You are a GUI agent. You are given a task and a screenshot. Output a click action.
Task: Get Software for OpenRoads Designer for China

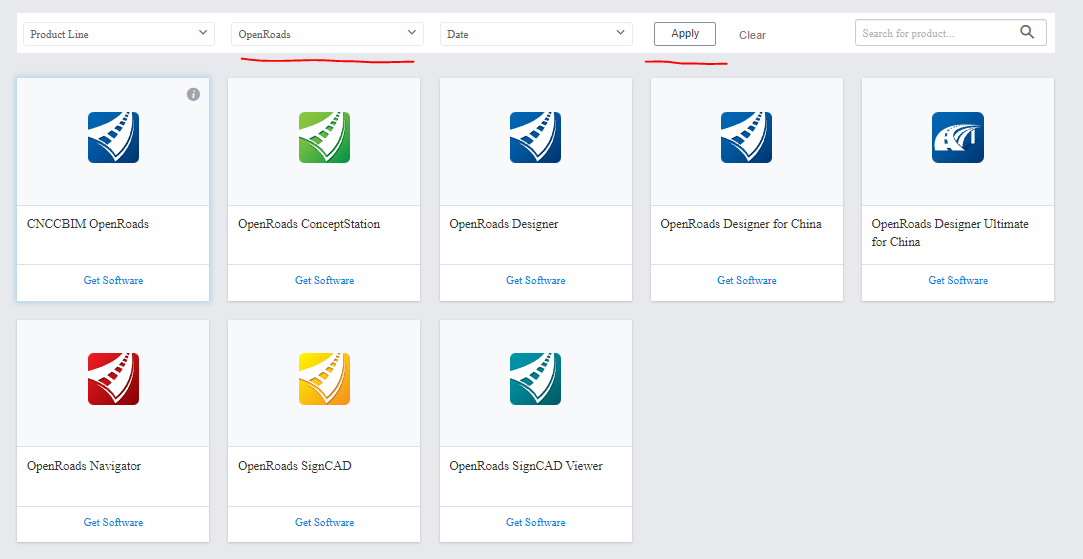point(747,281)
